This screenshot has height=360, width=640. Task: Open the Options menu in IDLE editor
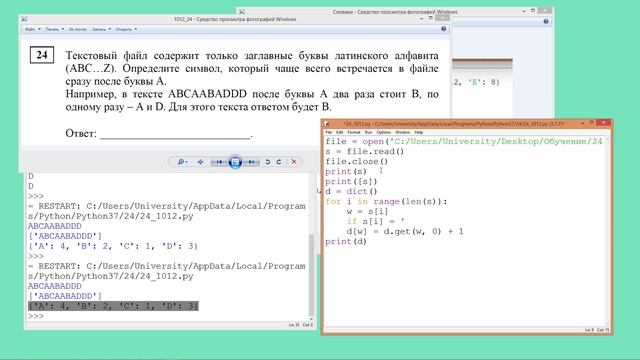click(x=384, y=132)
